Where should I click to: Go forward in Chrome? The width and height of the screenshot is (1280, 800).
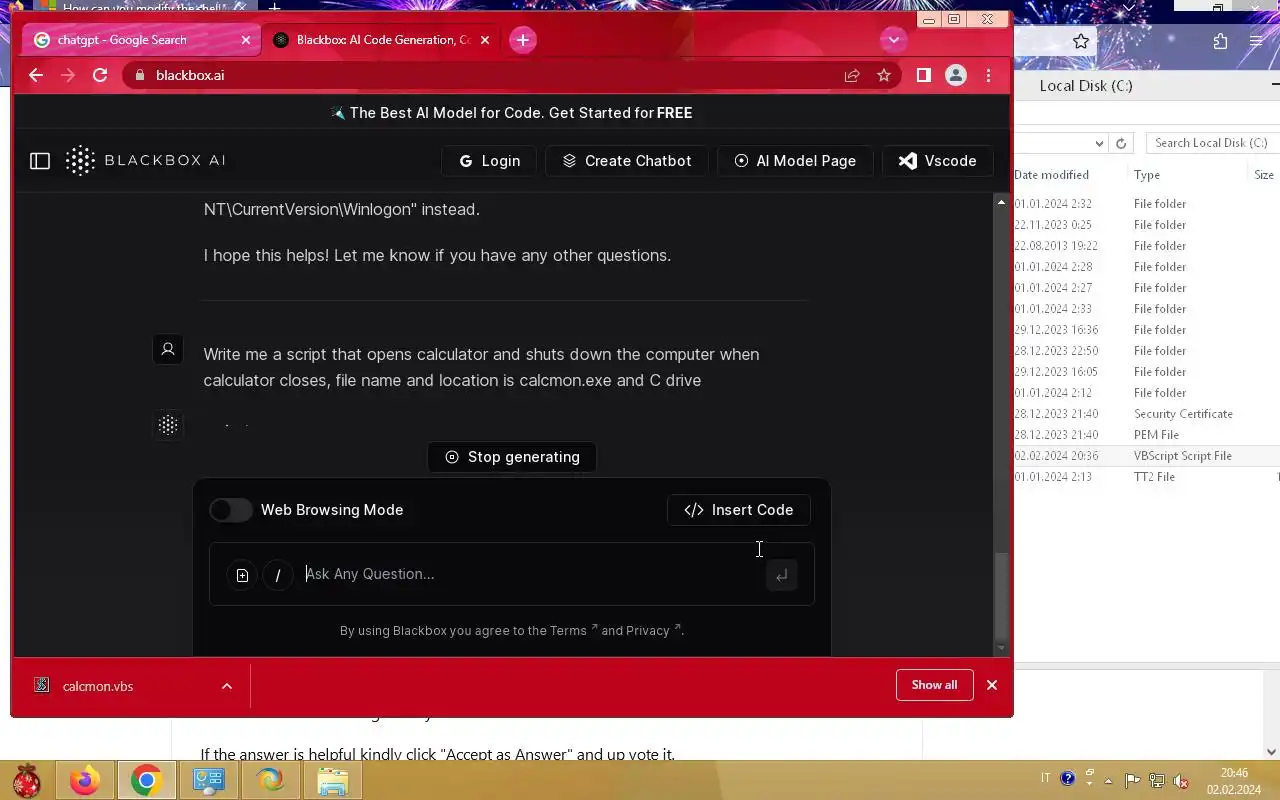[x=68, y=75]
